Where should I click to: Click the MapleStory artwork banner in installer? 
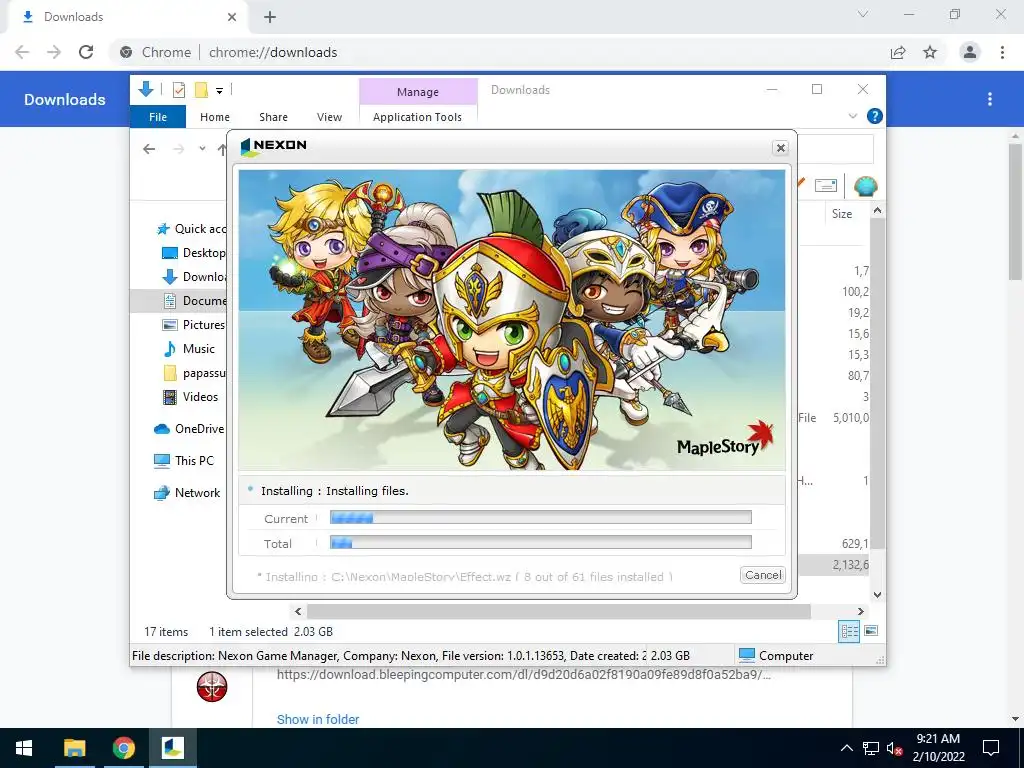coord(512,319)
